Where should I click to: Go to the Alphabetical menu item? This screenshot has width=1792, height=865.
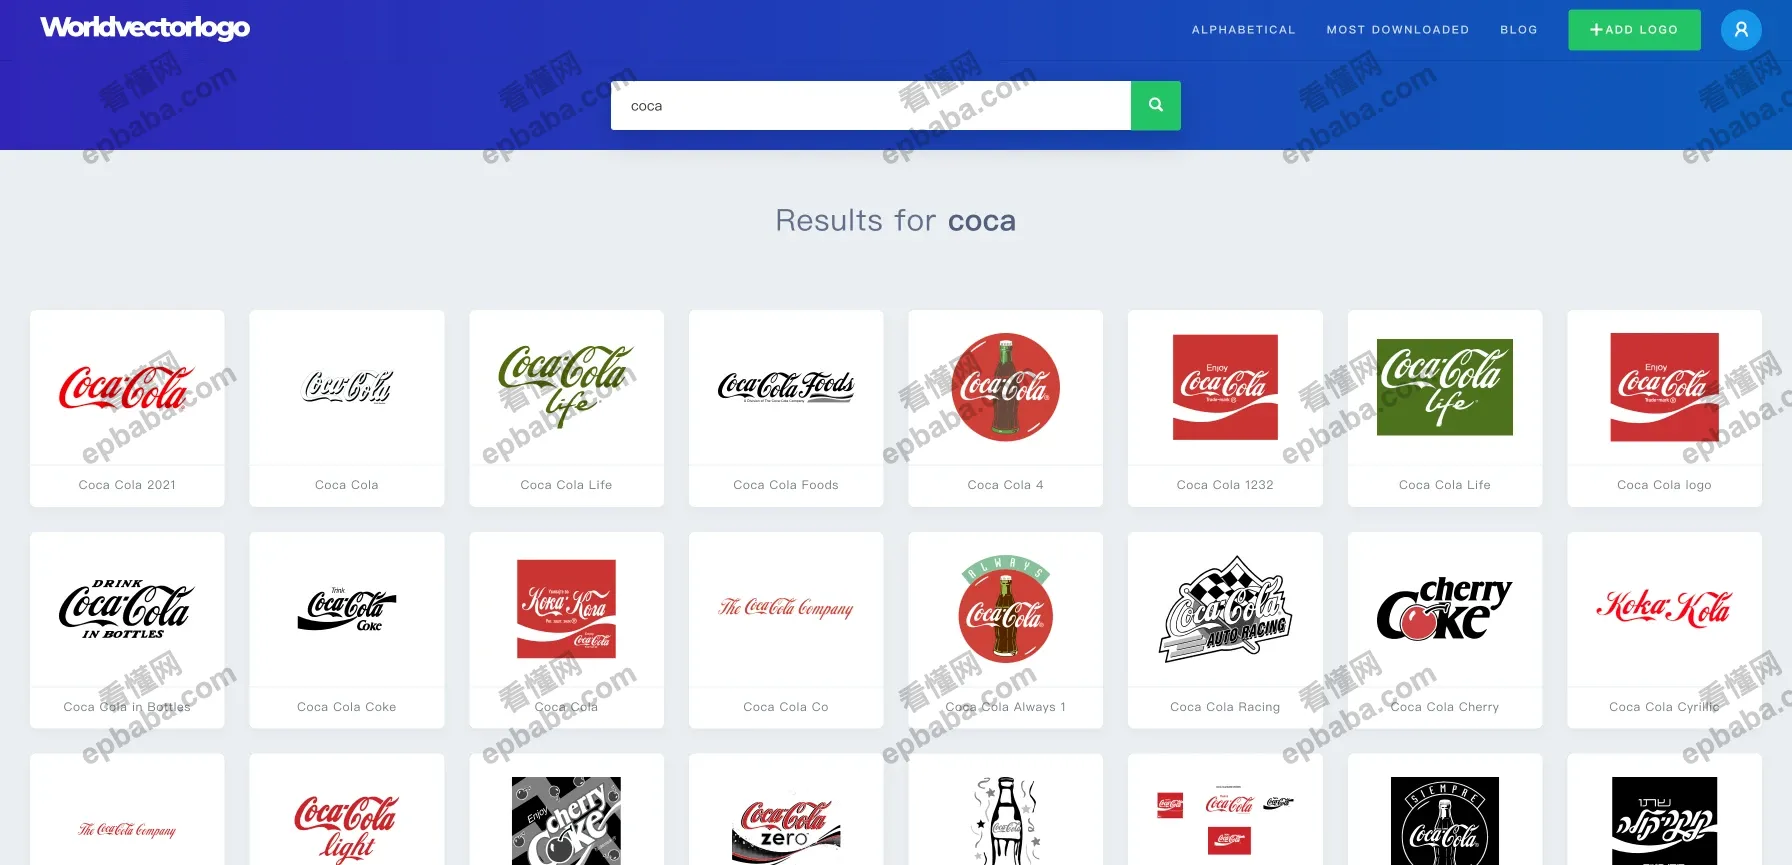pos(1243,30)
